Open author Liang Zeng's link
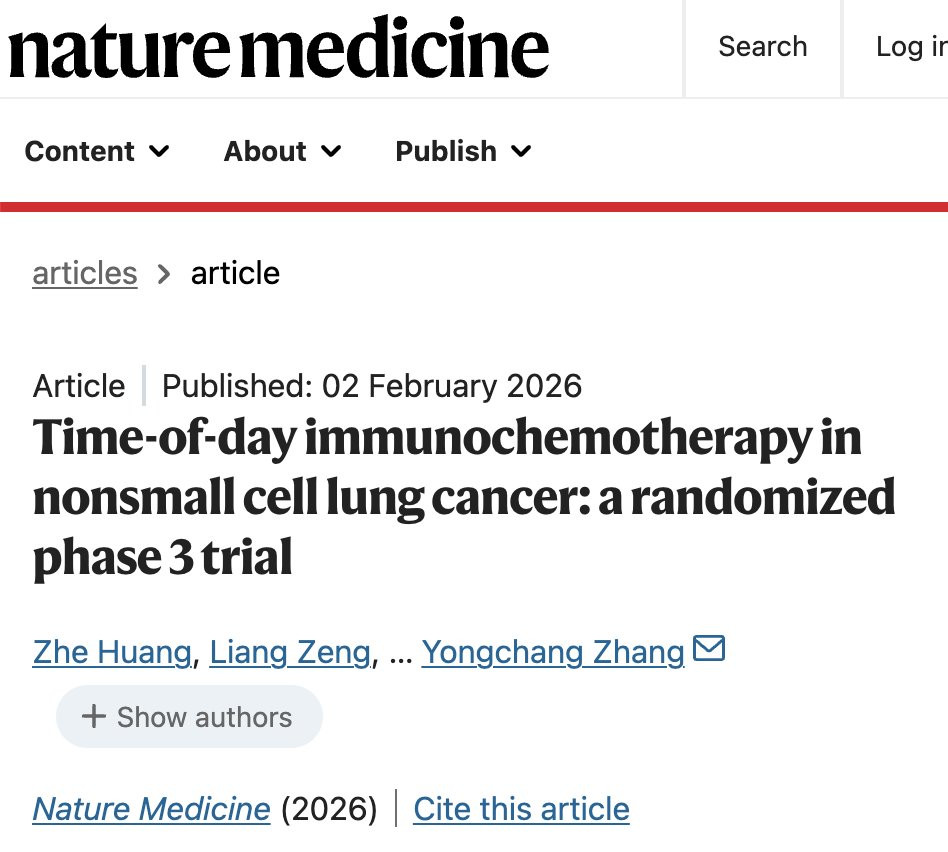This screenshot has width=948, height=852. (290, 652)
